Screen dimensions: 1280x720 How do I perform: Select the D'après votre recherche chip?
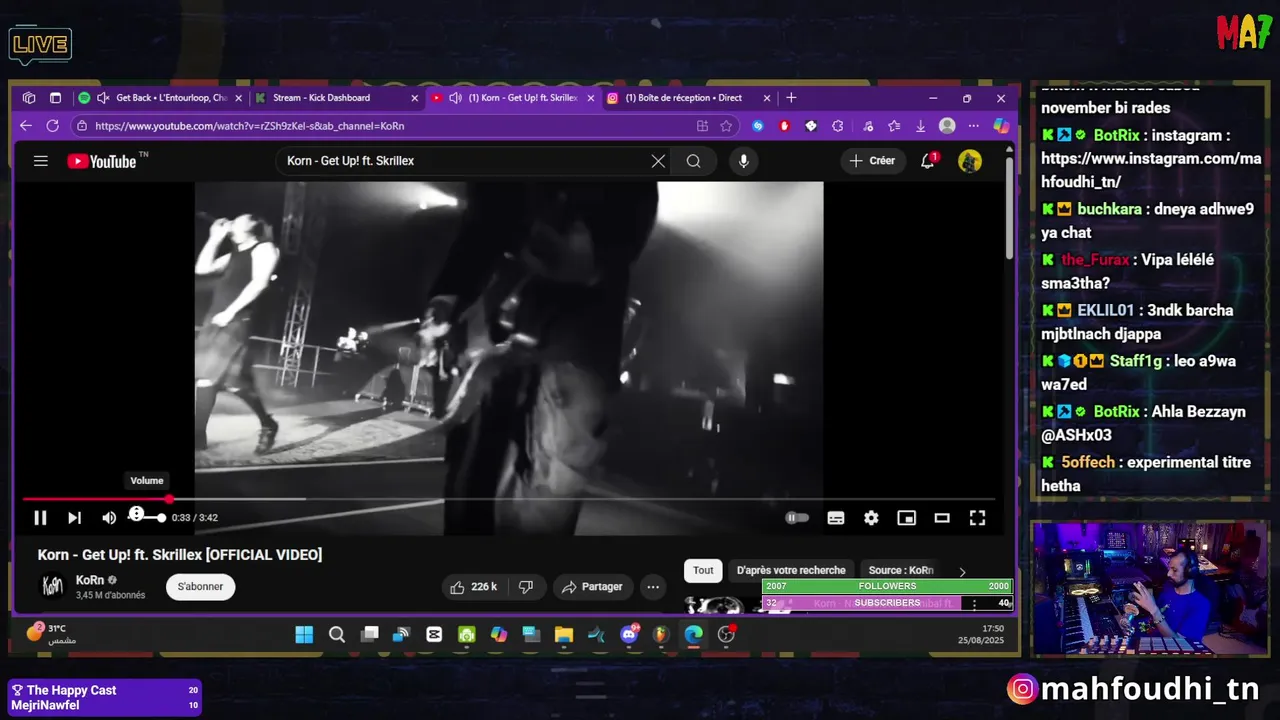791,571
